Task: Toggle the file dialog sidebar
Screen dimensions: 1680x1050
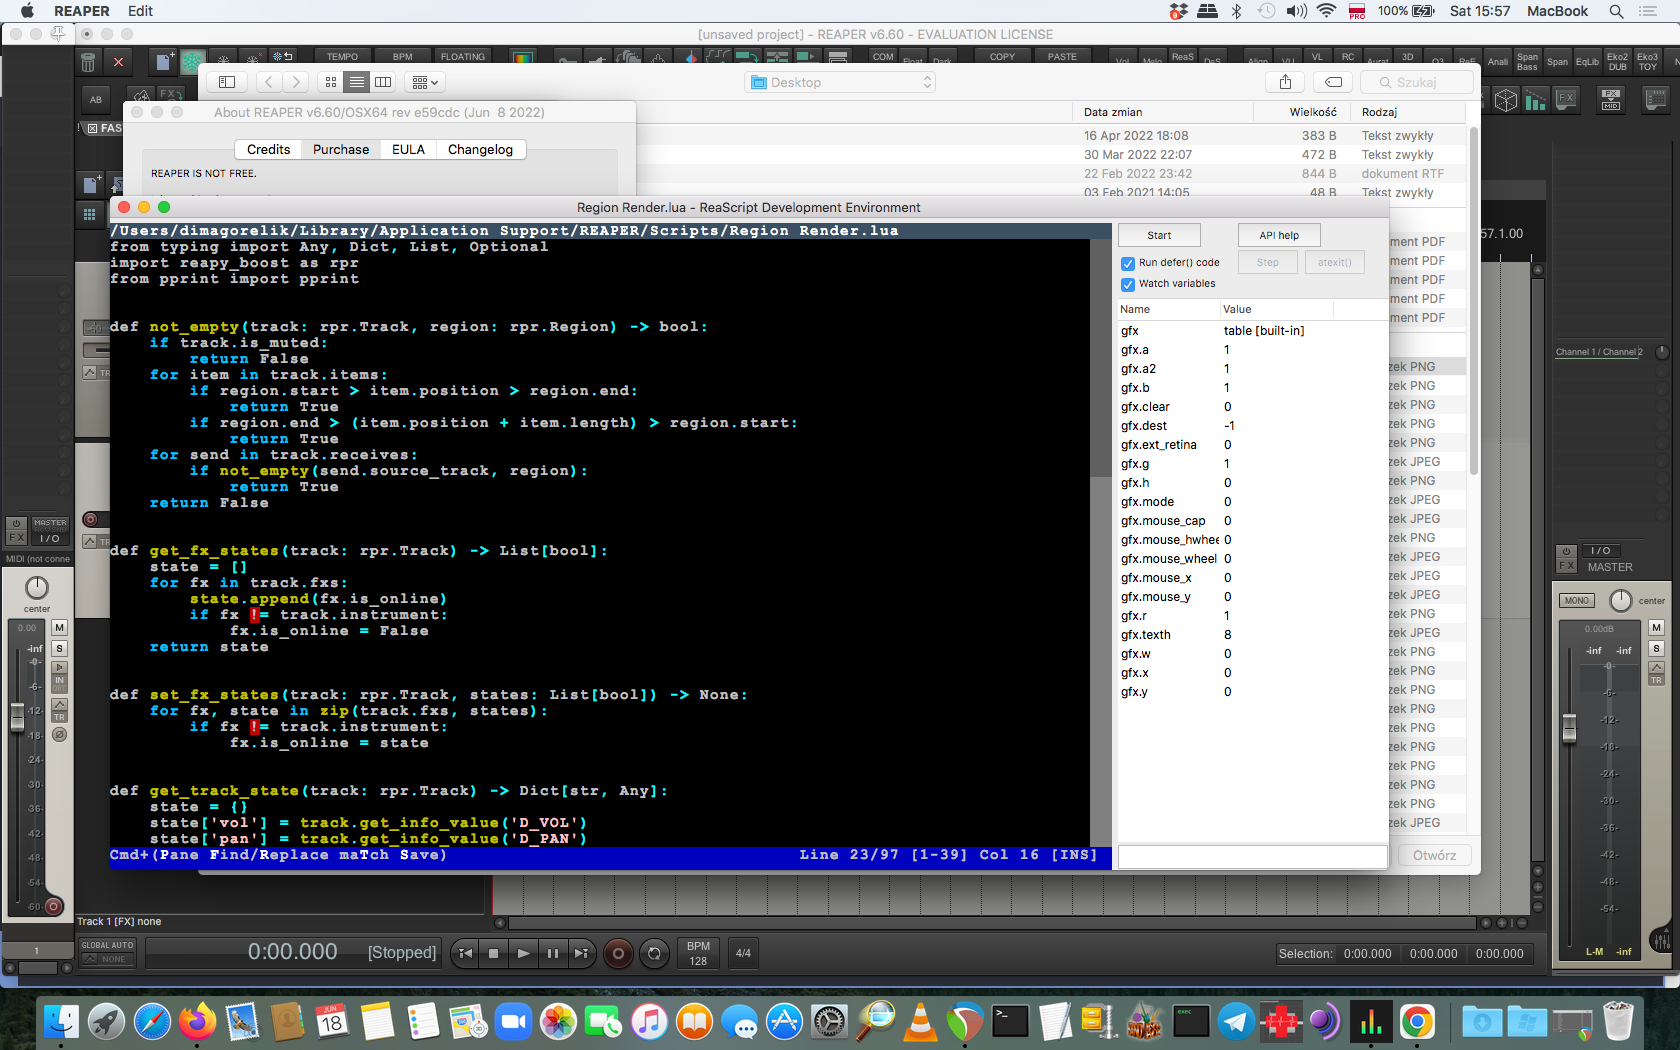Action: (227, 82)
